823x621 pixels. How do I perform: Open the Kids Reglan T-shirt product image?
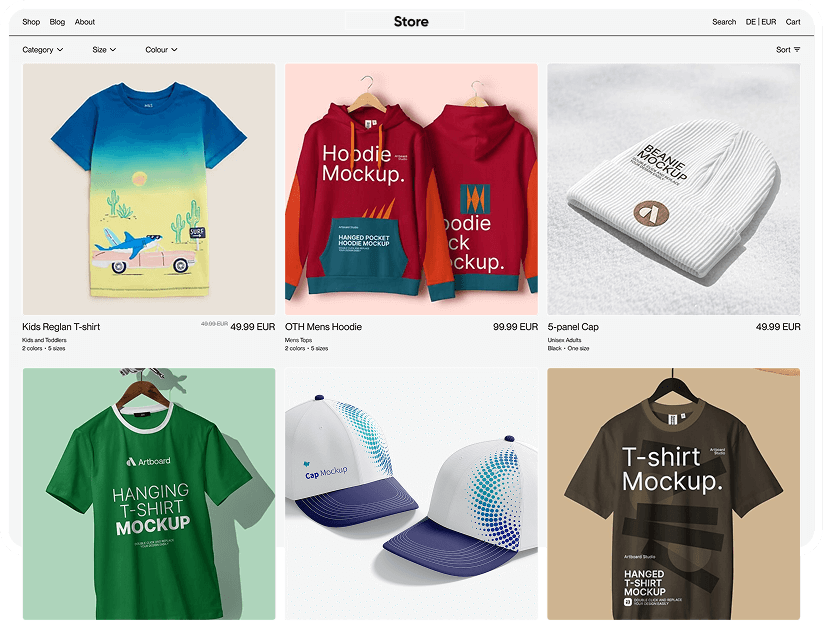coord(149,189)
